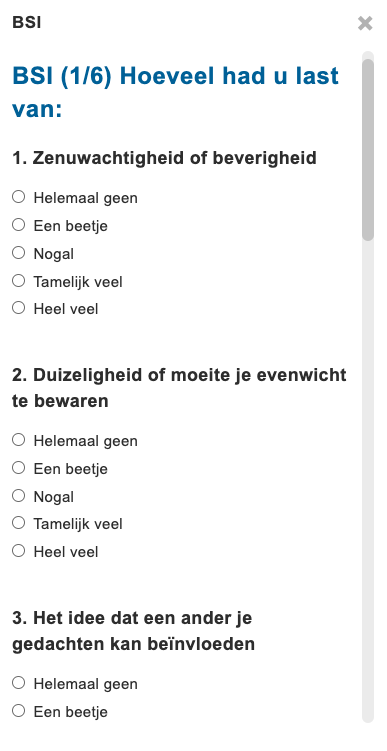Choose "Een beetje" for Zenuwachtigheid of beverigheid
The image size is (387, 751).
point(19,225)
